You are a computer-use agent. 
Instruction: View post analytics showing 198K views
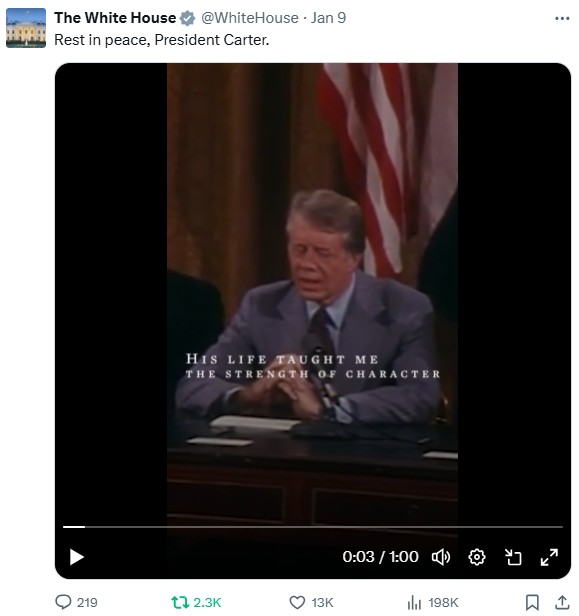432,602
